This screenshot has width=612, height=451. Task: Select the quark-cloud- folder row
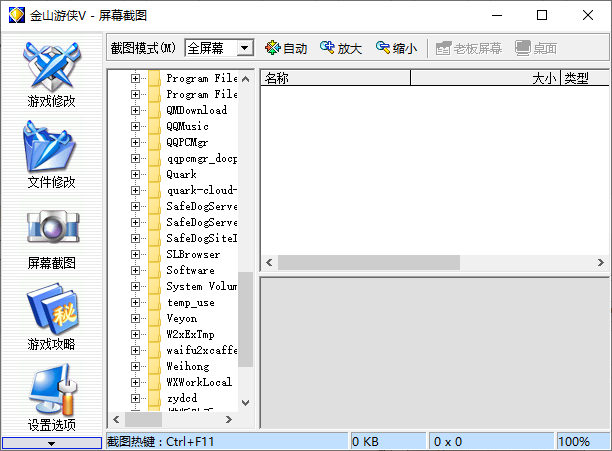point(202,190)
